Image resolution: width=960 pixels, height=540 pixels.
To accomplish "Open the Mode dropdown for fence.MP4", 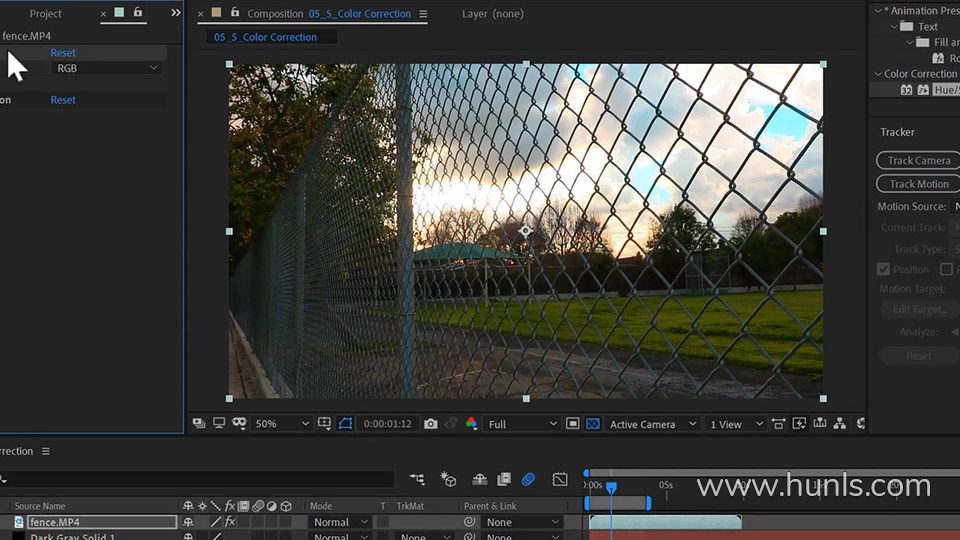I will (340, 522).
